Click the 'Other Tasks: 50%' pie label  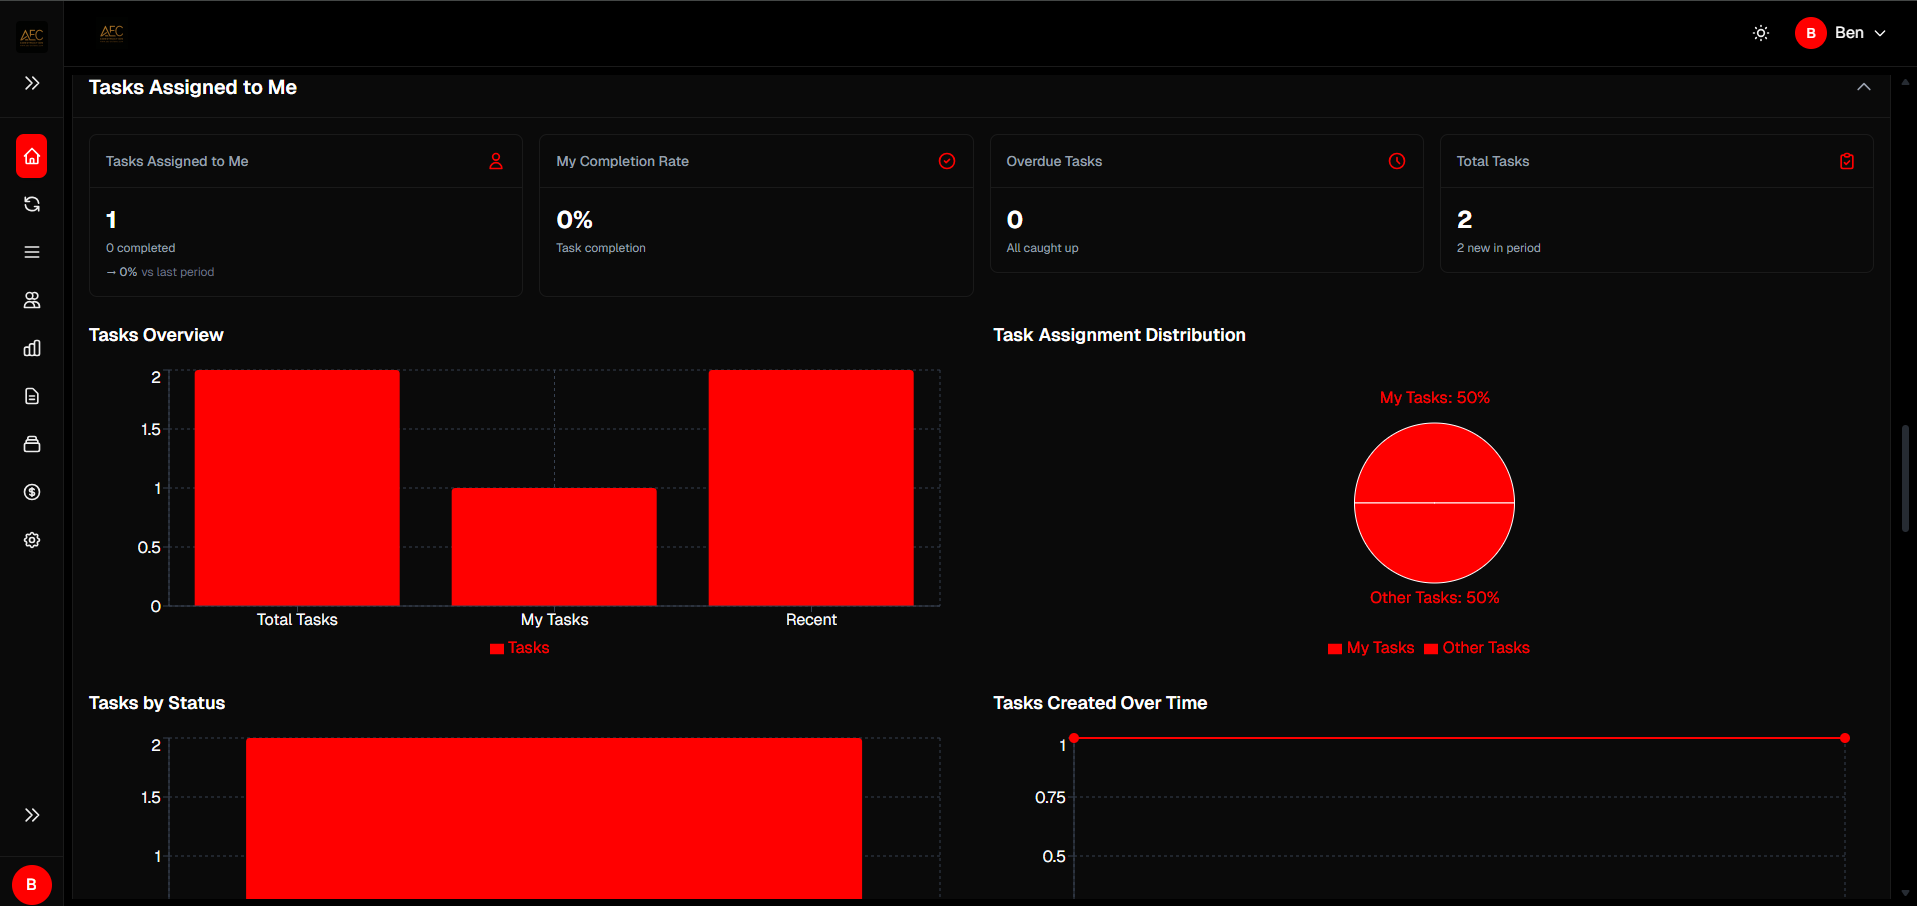[x=1435, y=598]
